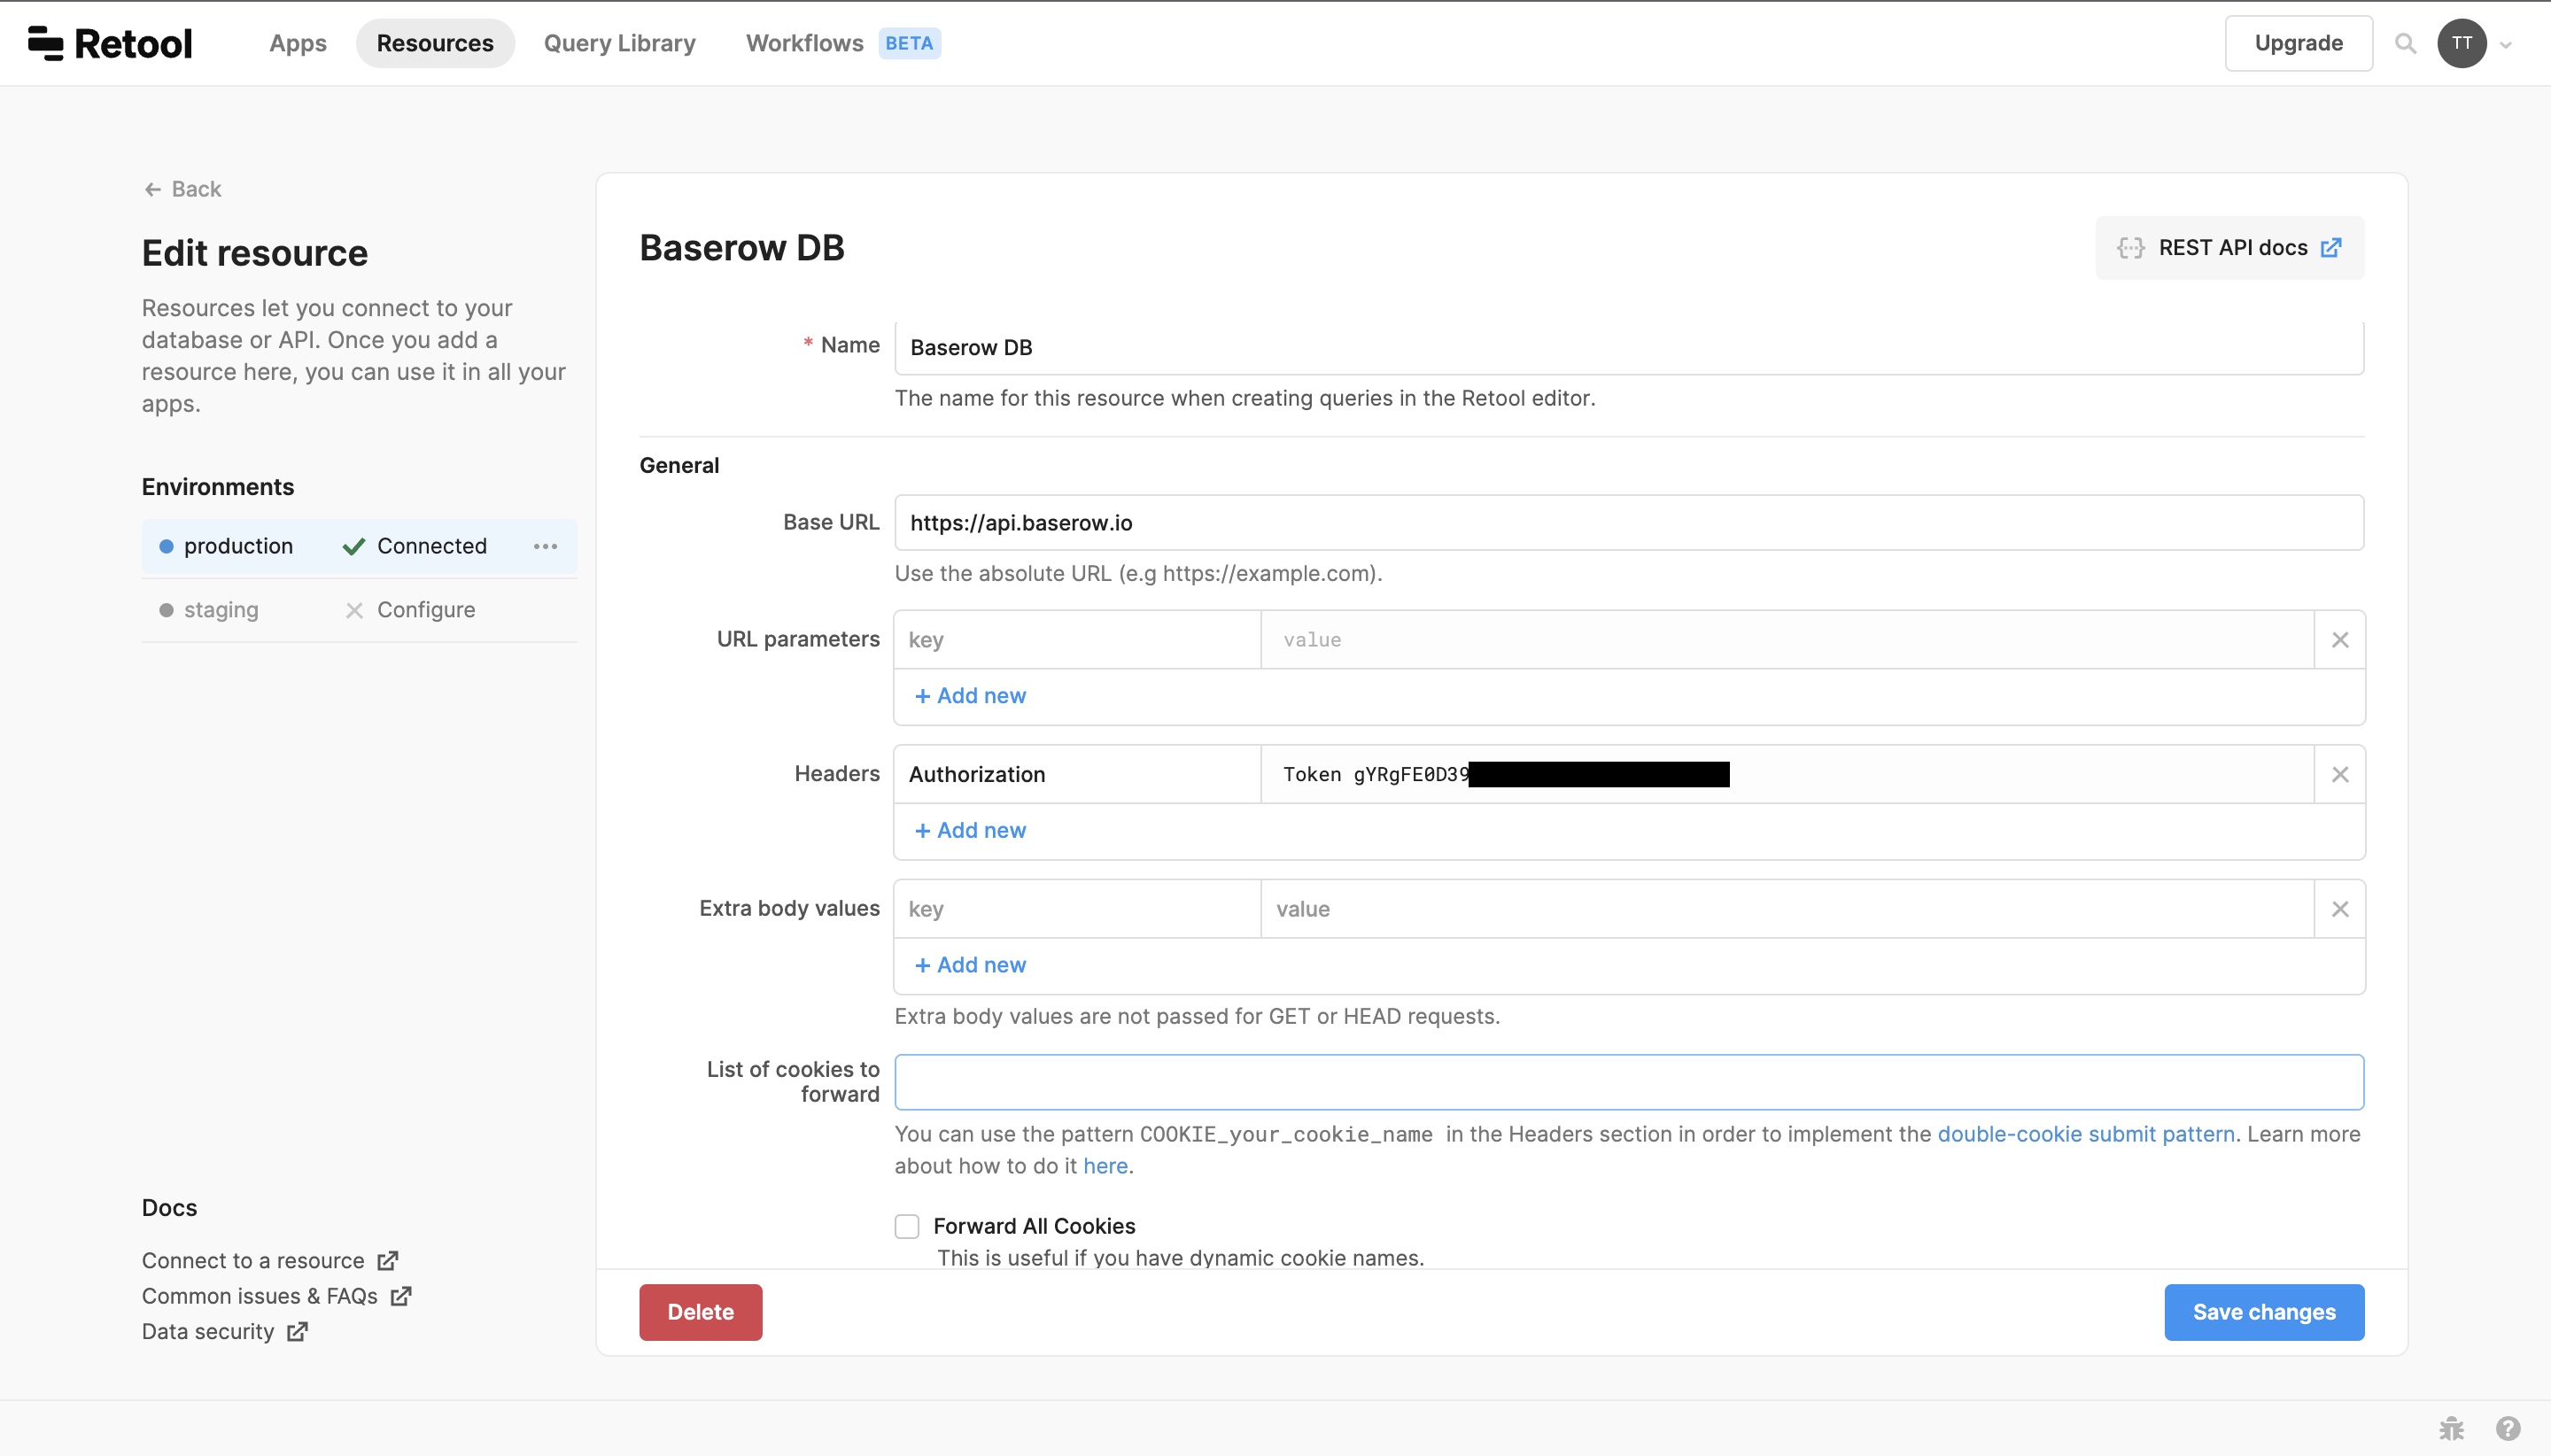The height and width of the screenshot is (1456, 2551).
Task: Click the Upgrade button
Action: click(x=2298, y=43)
